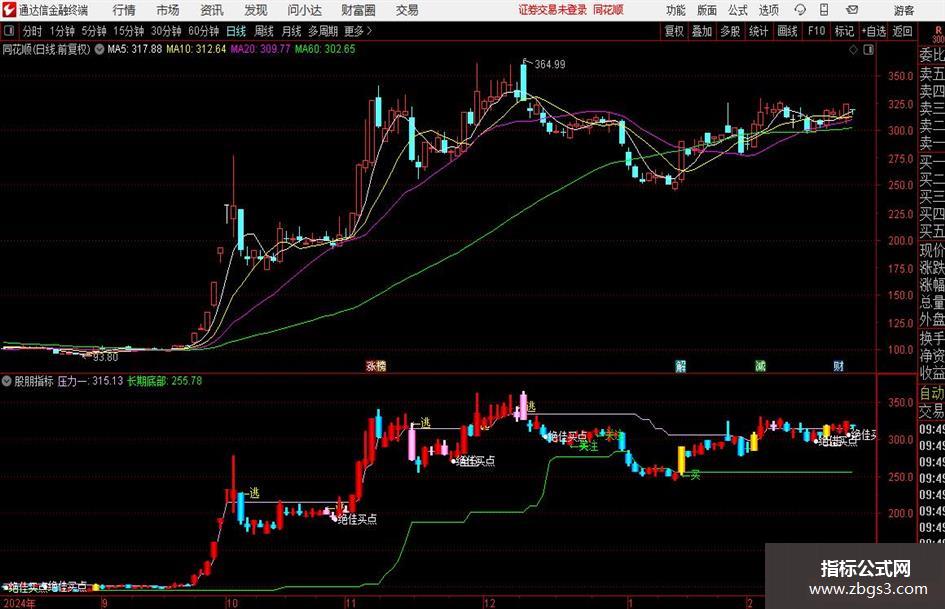Switch to 60分钟 period tab
This screenshot has width=945, height=609.
pyautogui.click(x=203, y=31)
